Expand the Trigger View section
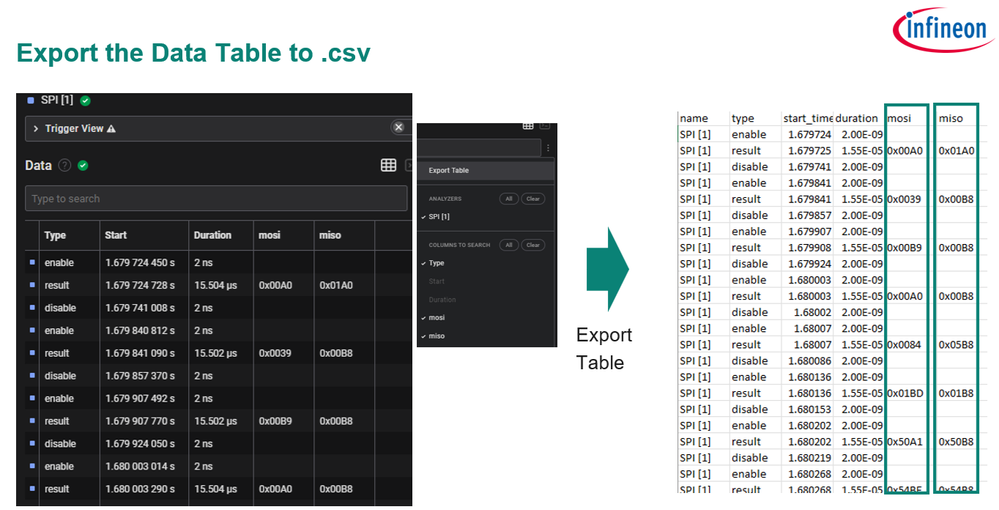999x510 pixels. coord(36,128)
